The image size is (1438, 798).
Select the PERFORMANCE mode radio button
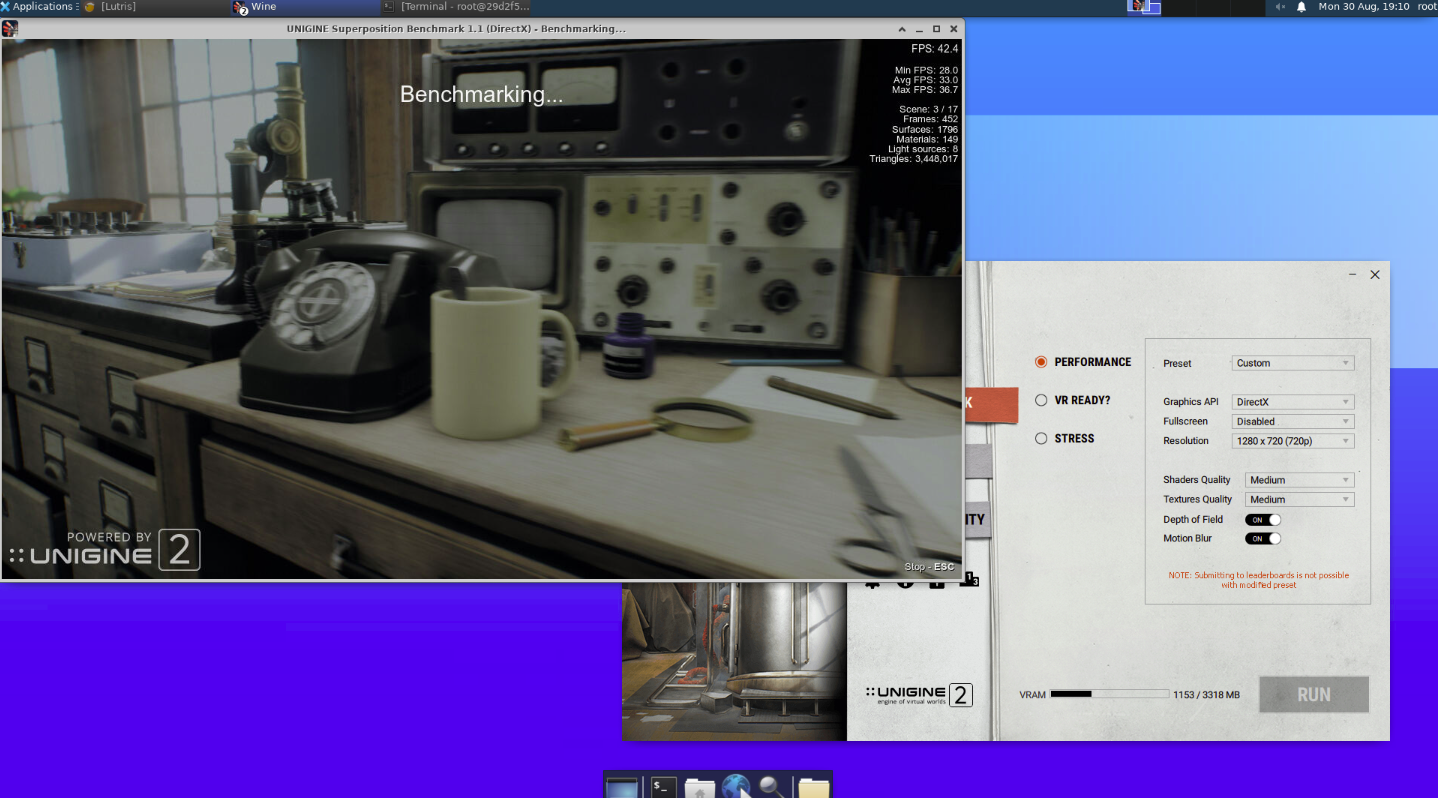pos(1041,362)
